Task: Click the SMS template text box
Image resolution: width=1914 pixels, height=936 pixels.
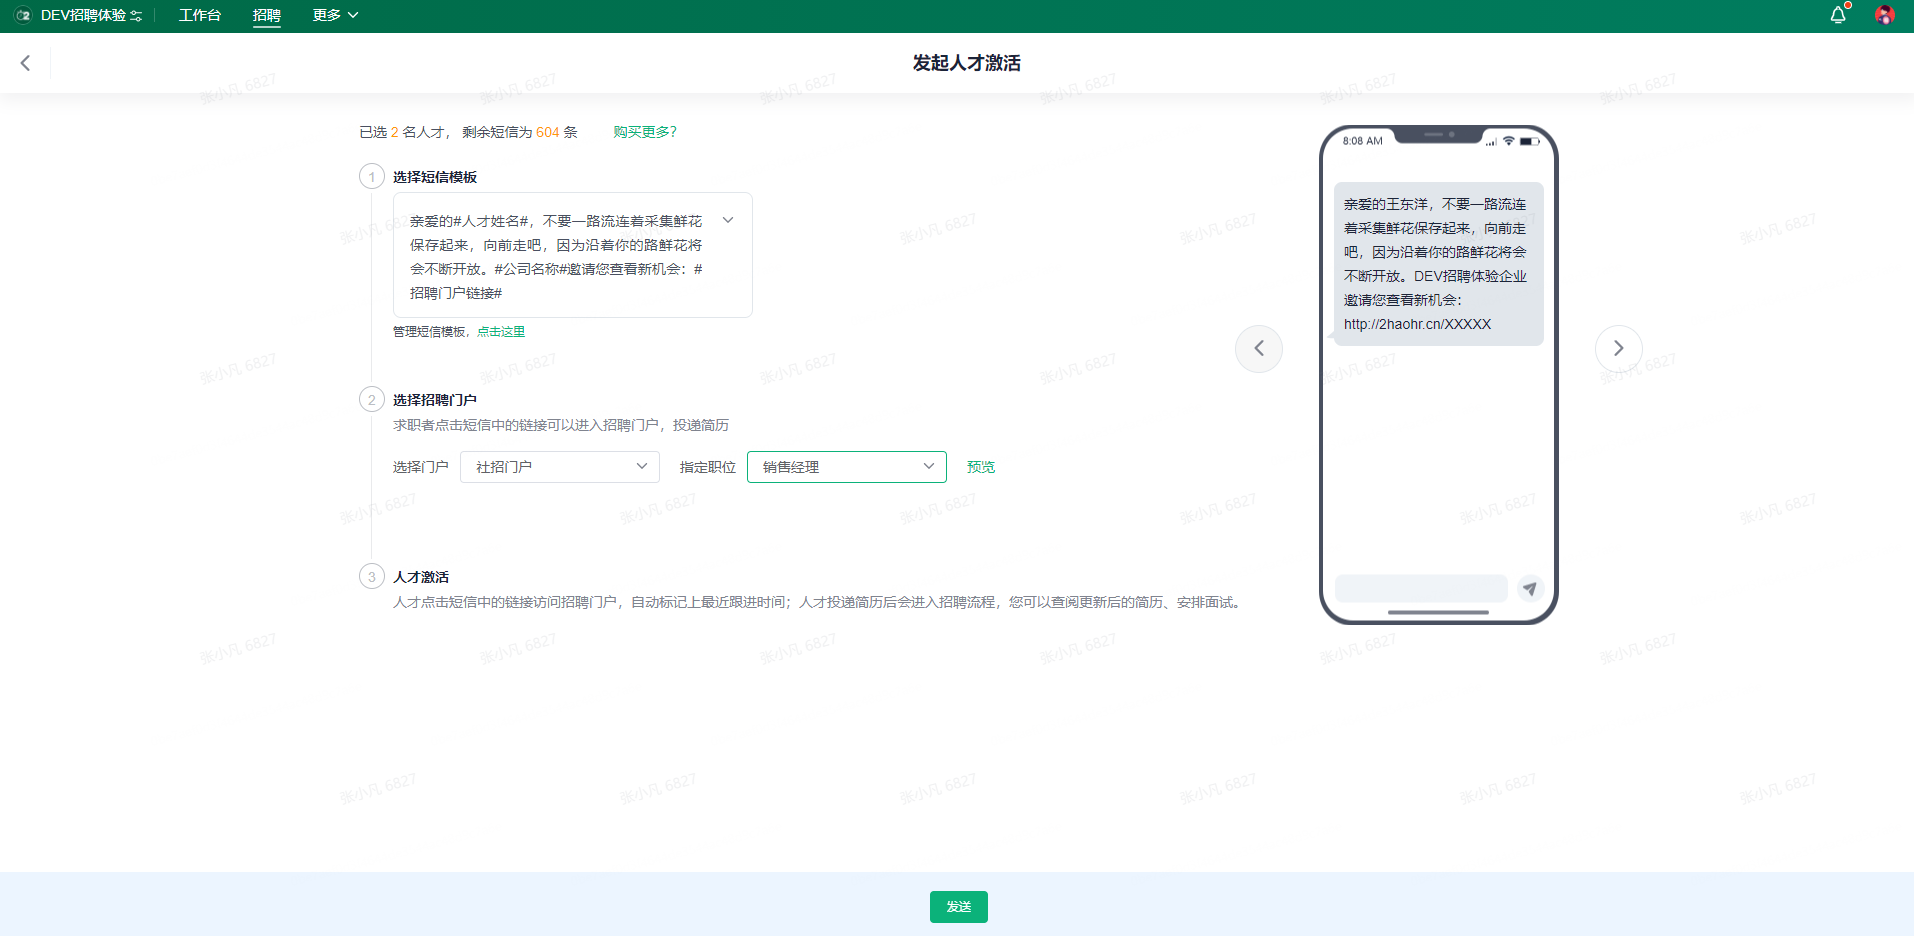Action: pos(572,255)
